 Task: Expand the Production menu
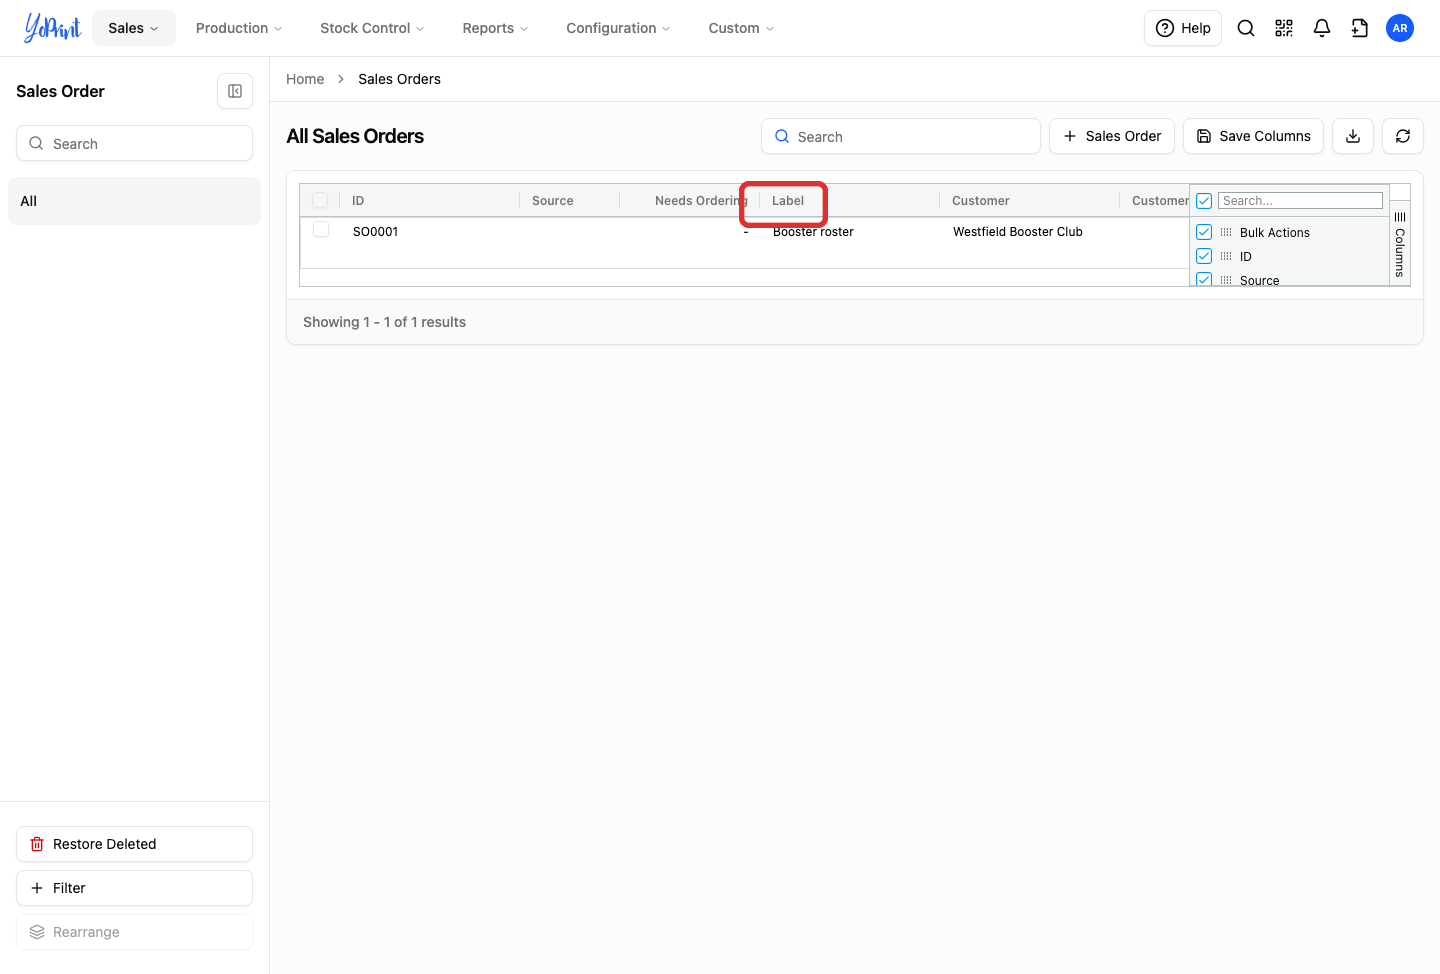point(239,28)
